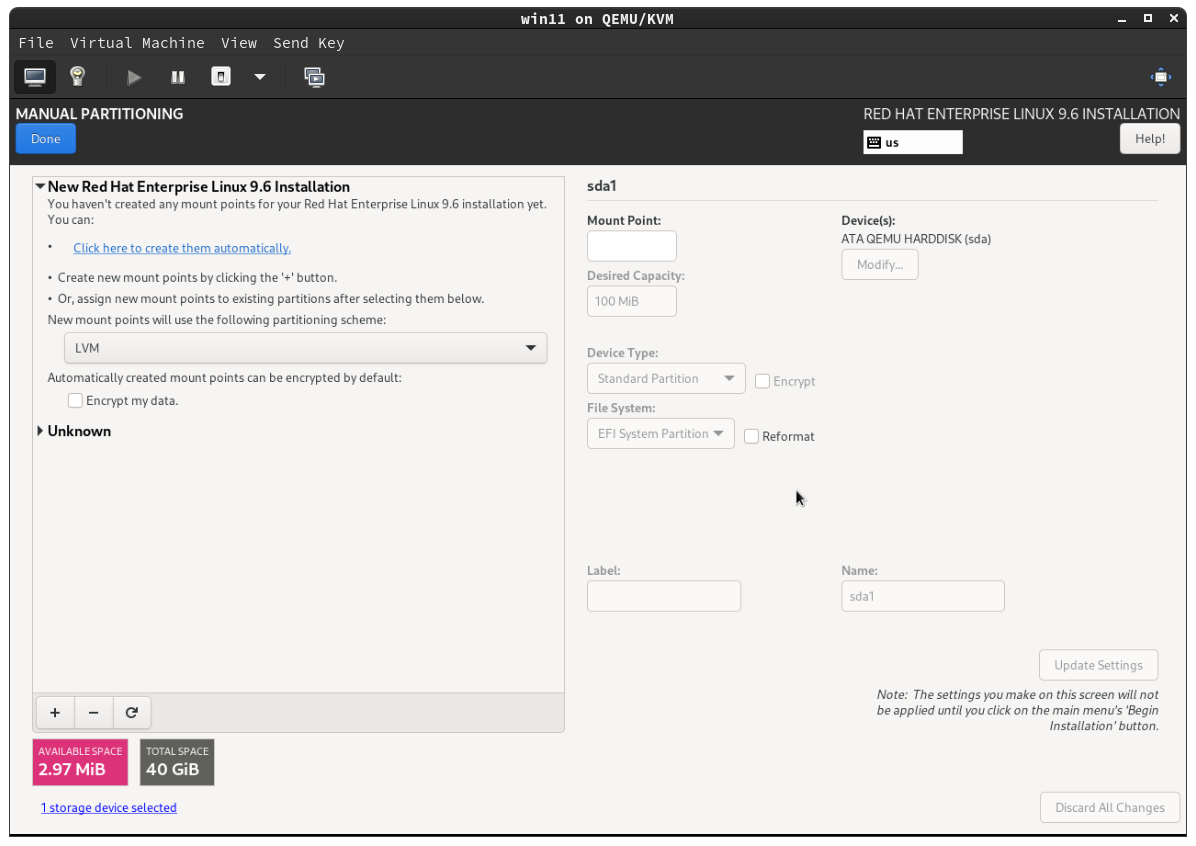Click the Done button
The height and width of the screenshot is (846, 1196).
(46, 139)
